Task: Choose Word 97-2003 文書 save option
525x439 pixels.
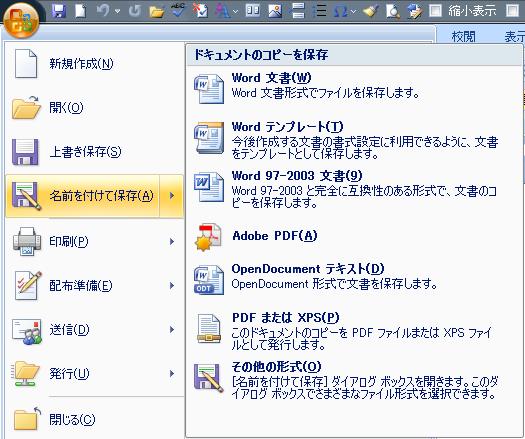Action: [x=354, y=189]
